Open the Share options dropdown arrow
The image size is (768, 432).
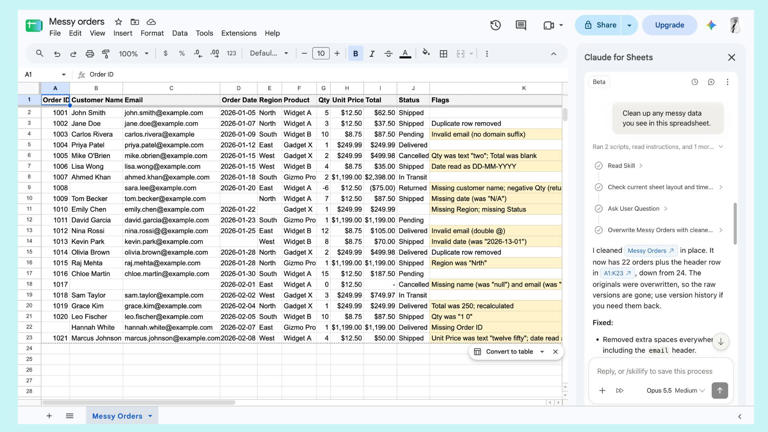pos(629,25)
